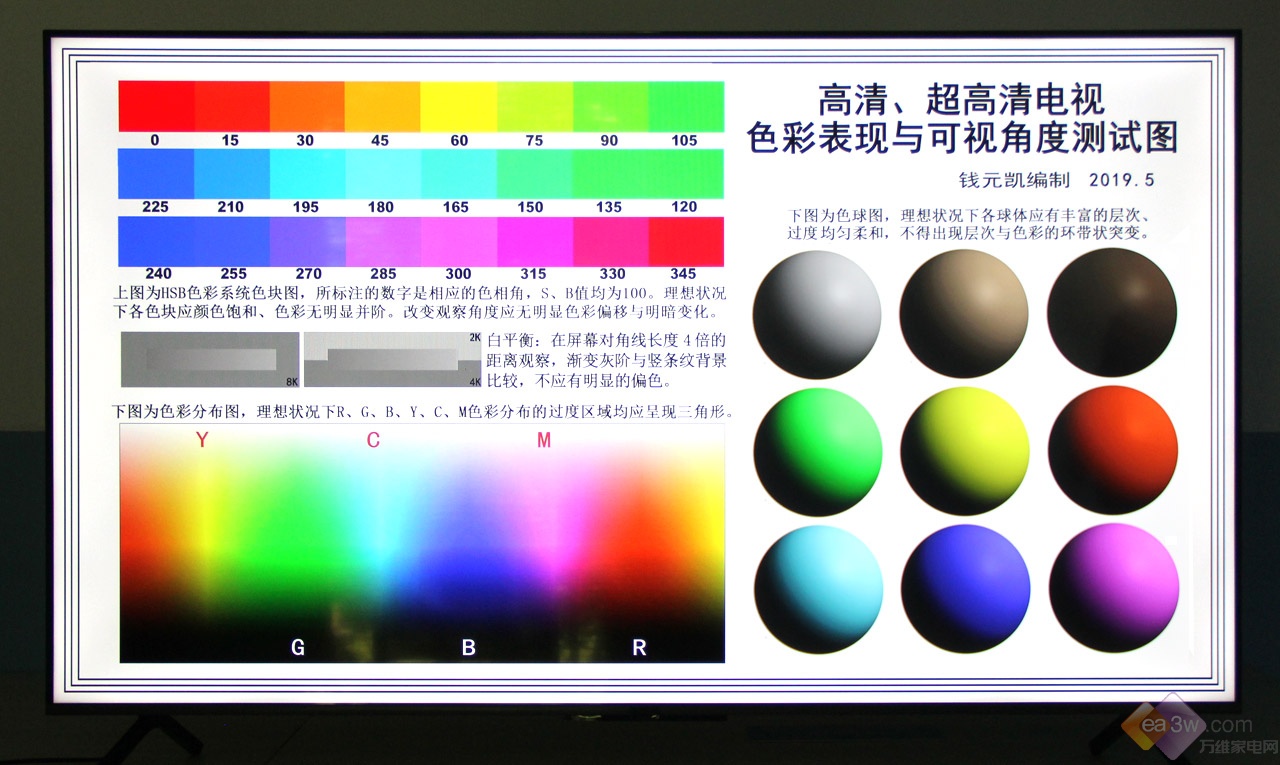Image resolution: width=1280 pixels, height=765 pixels.
Task: Select the hue 120 green color block
Action: (686, 174)
